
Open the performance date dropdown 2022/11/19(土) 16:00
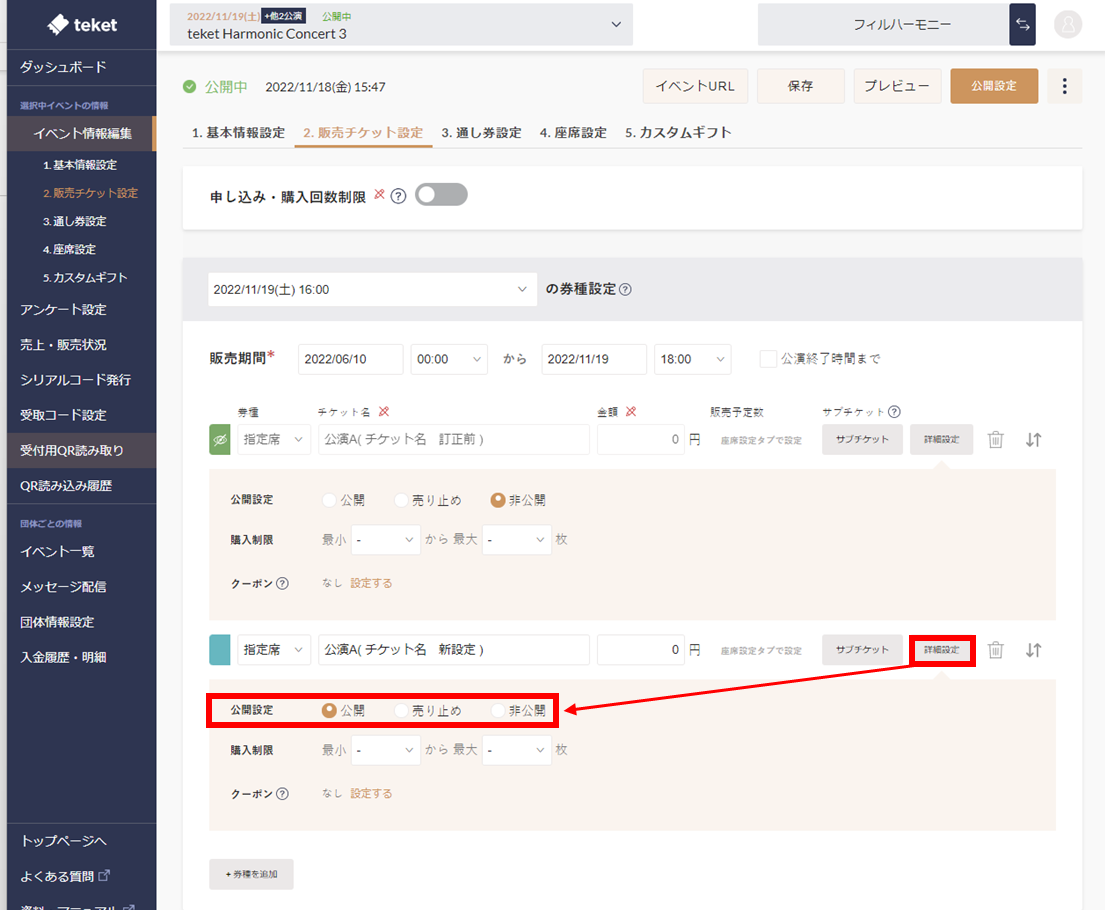[372, 290]
